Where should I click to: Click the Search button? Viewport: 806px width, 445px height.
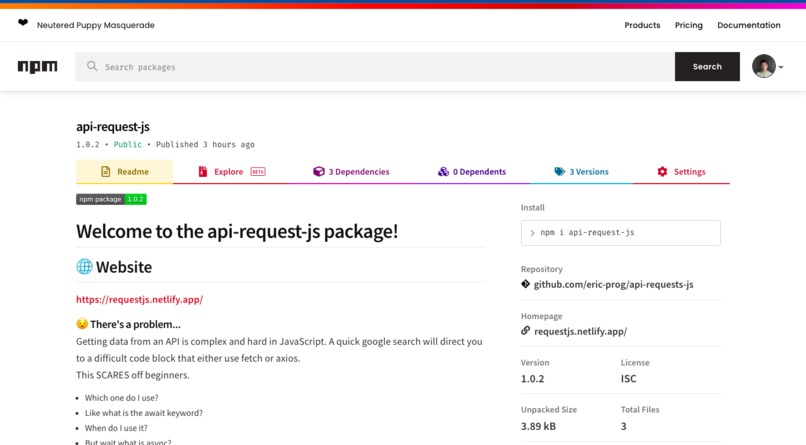click(707, 66)
